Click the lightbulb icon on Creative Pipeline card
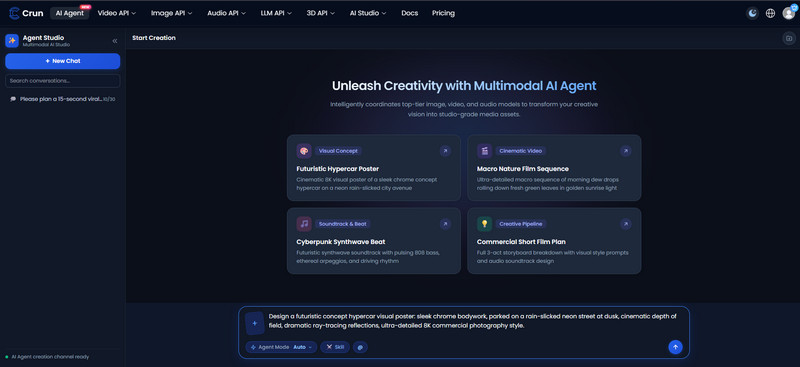 coord(484,224)
